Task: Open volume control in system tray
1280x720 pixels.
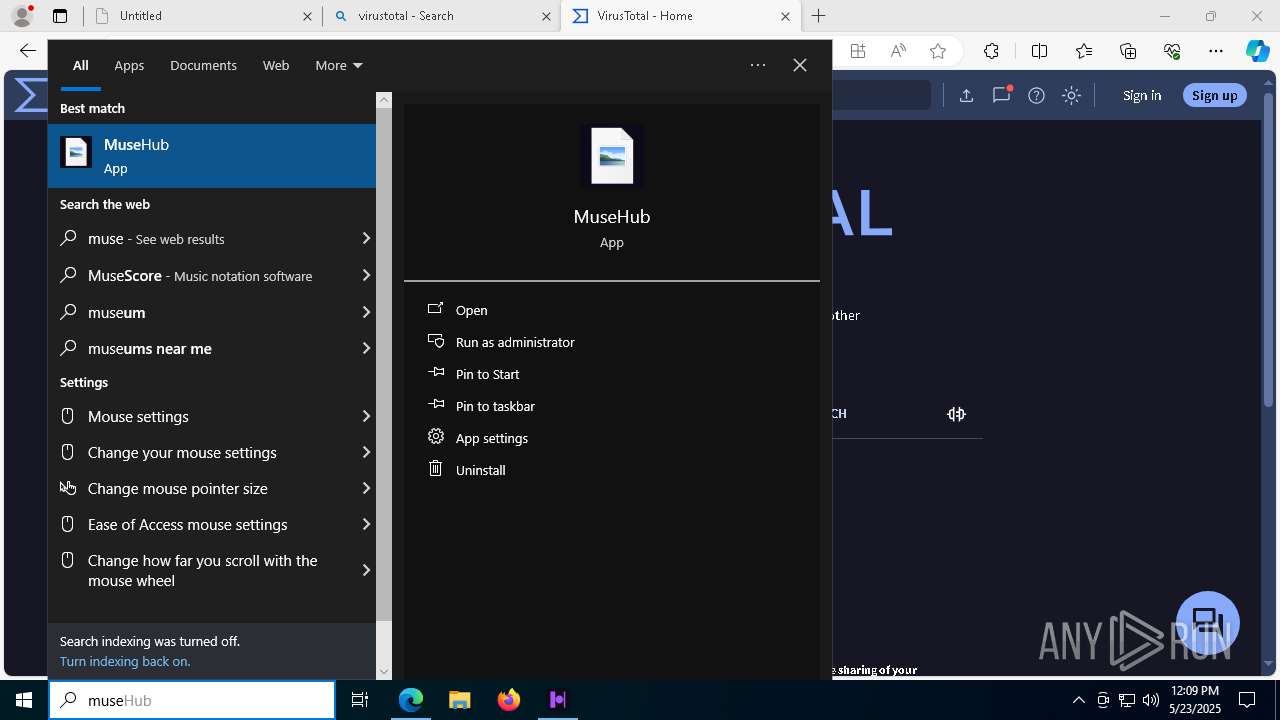Action: coord(1150,700)
